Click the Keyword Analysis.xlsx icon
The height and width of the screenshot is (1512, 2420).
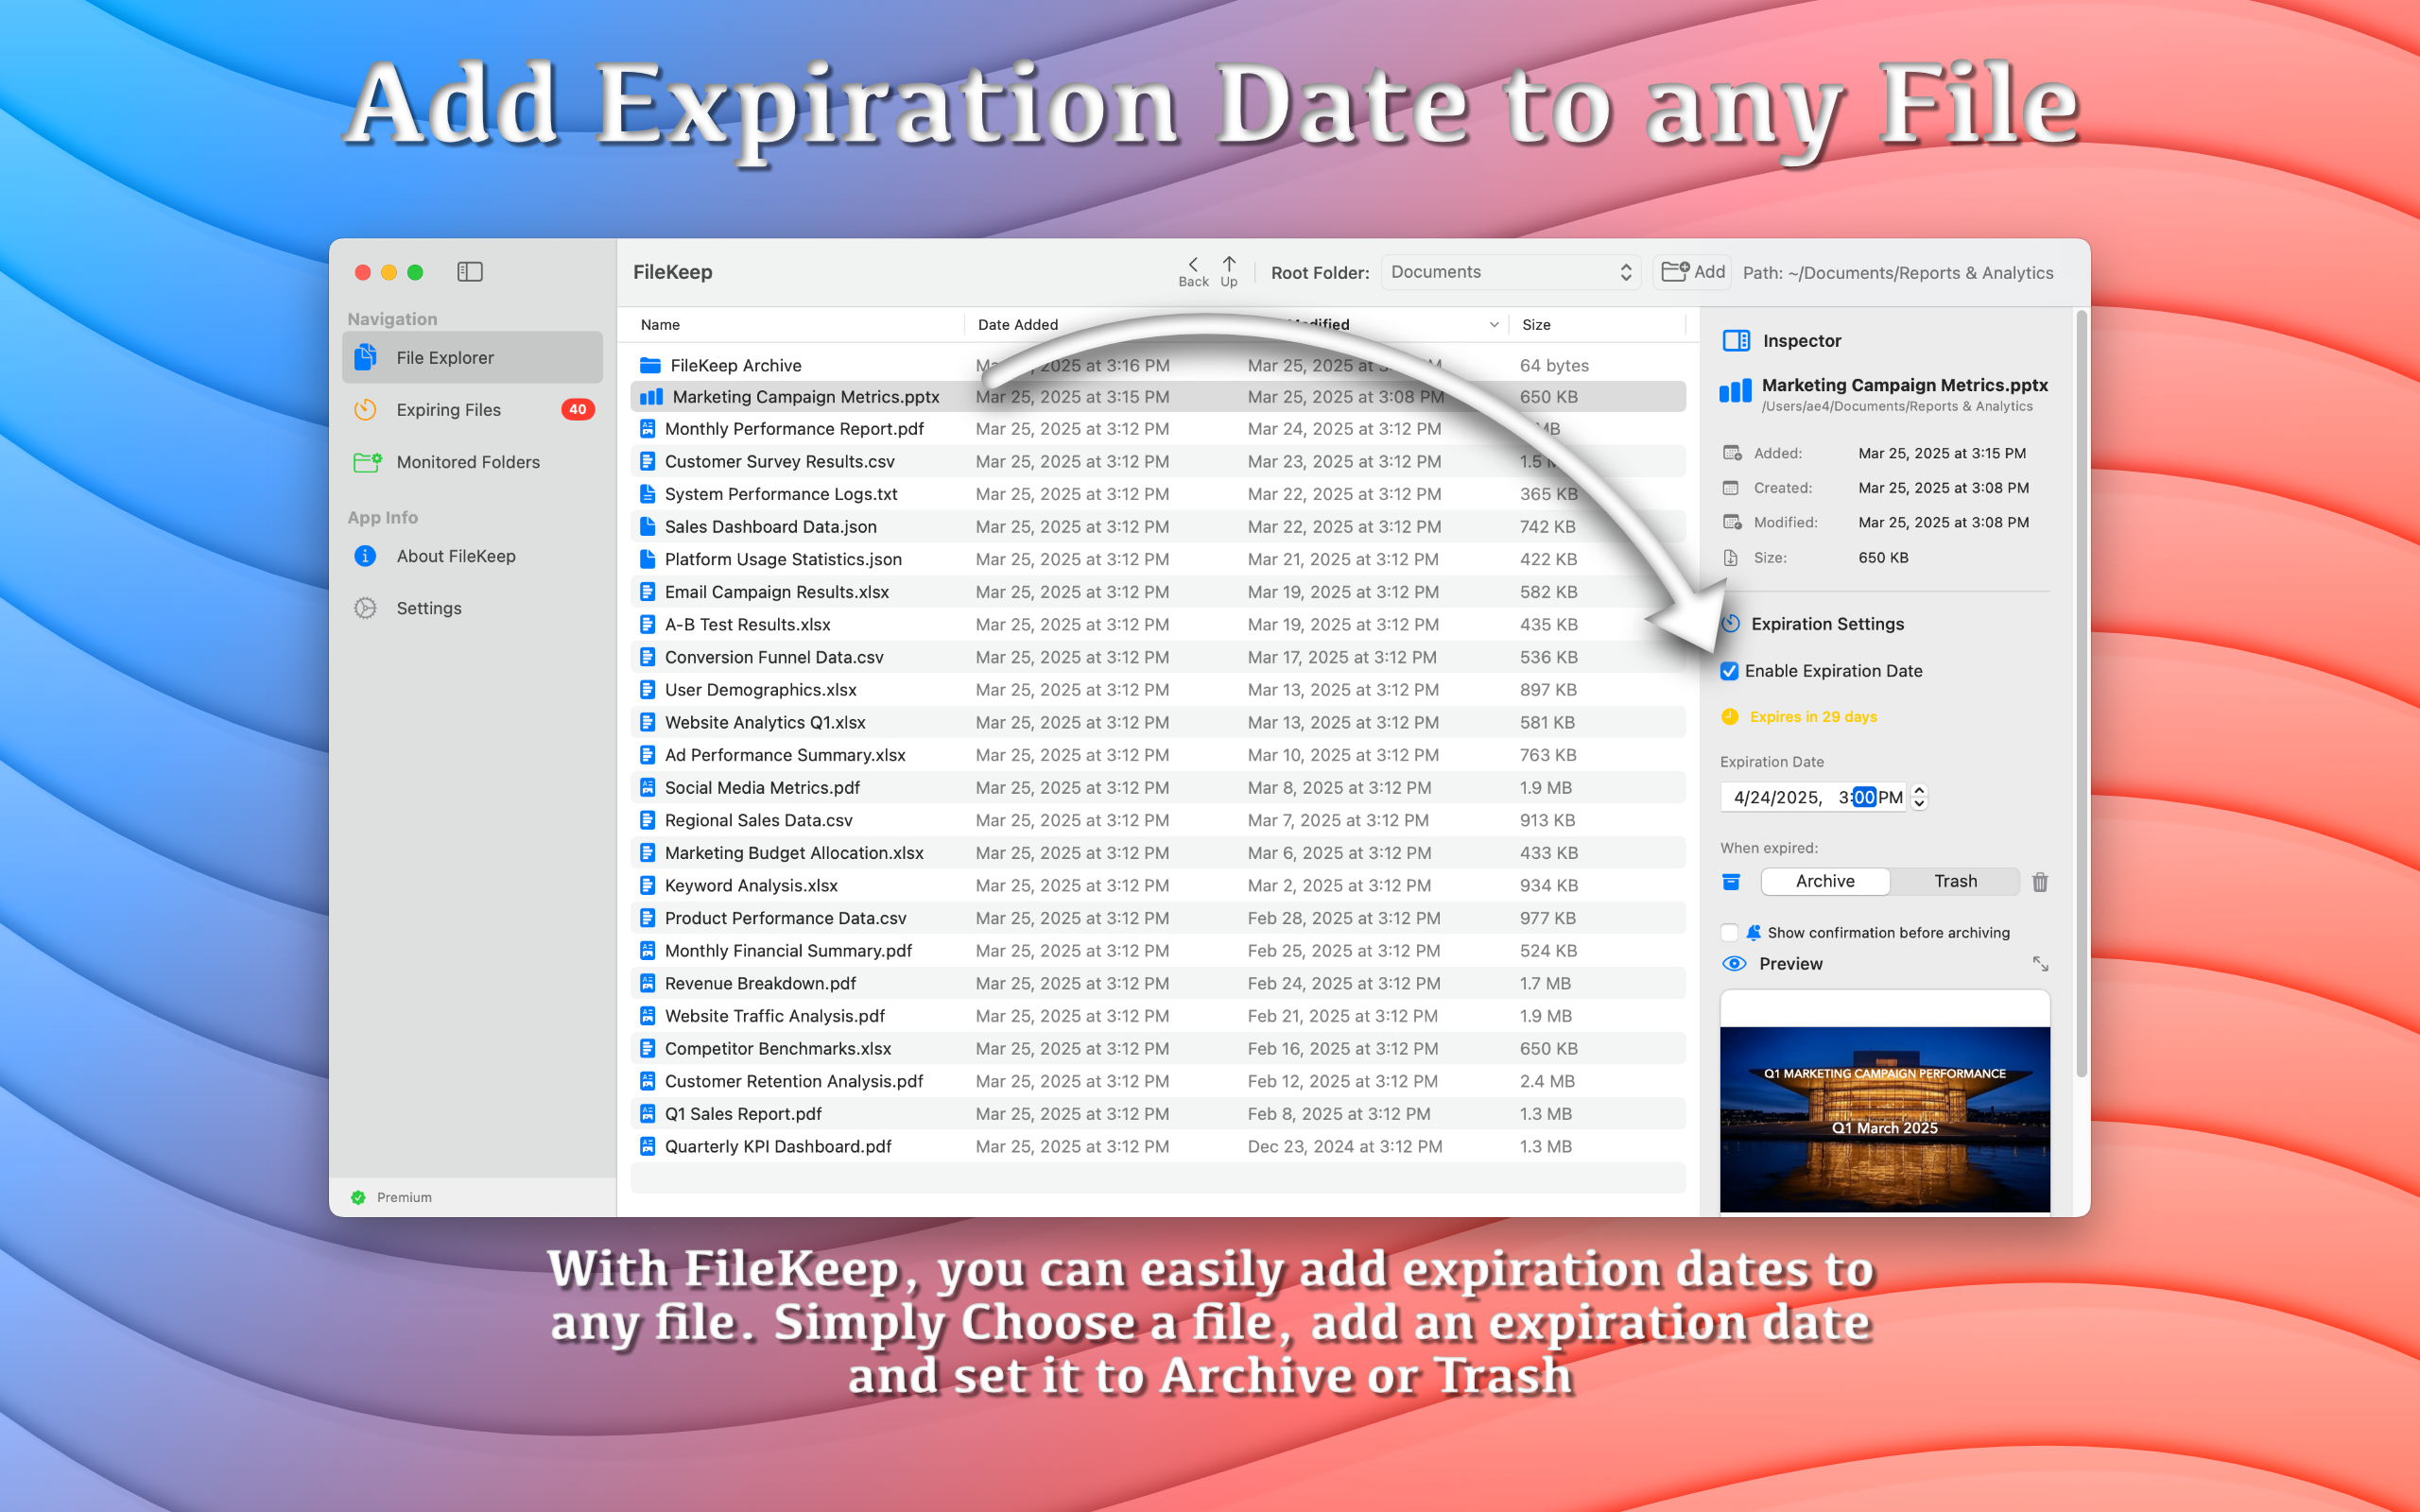(648, 885)
